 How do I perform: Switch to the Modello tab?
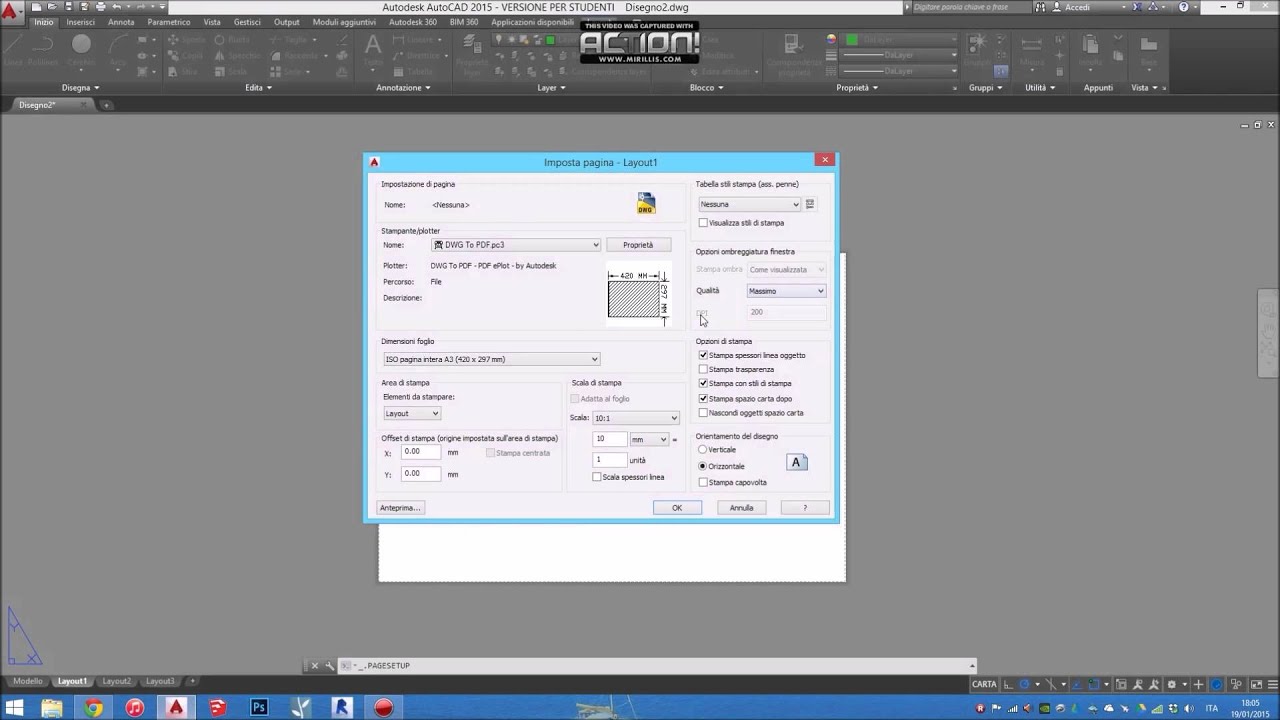click(28, 681)
